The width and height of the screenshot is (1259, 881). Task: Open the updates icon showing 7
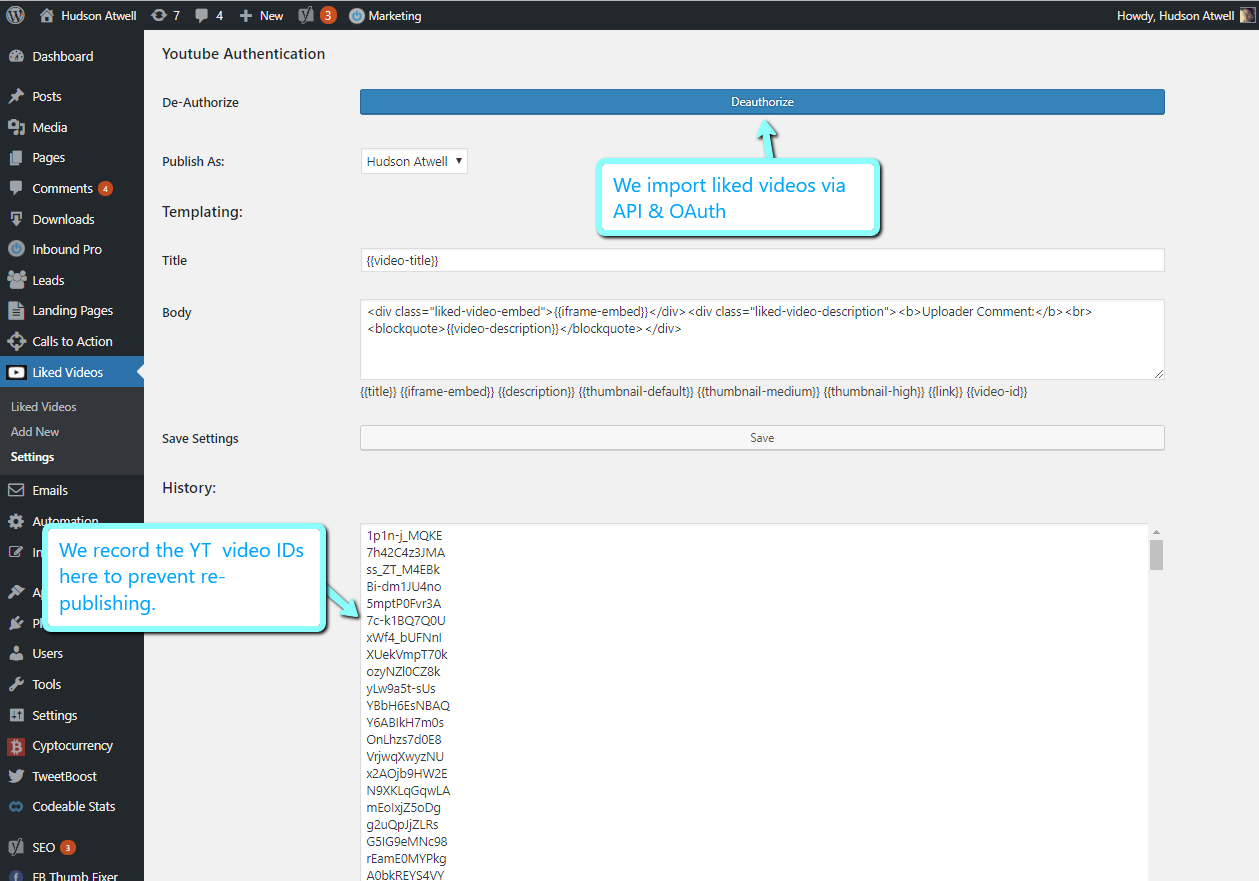point(159,15)
